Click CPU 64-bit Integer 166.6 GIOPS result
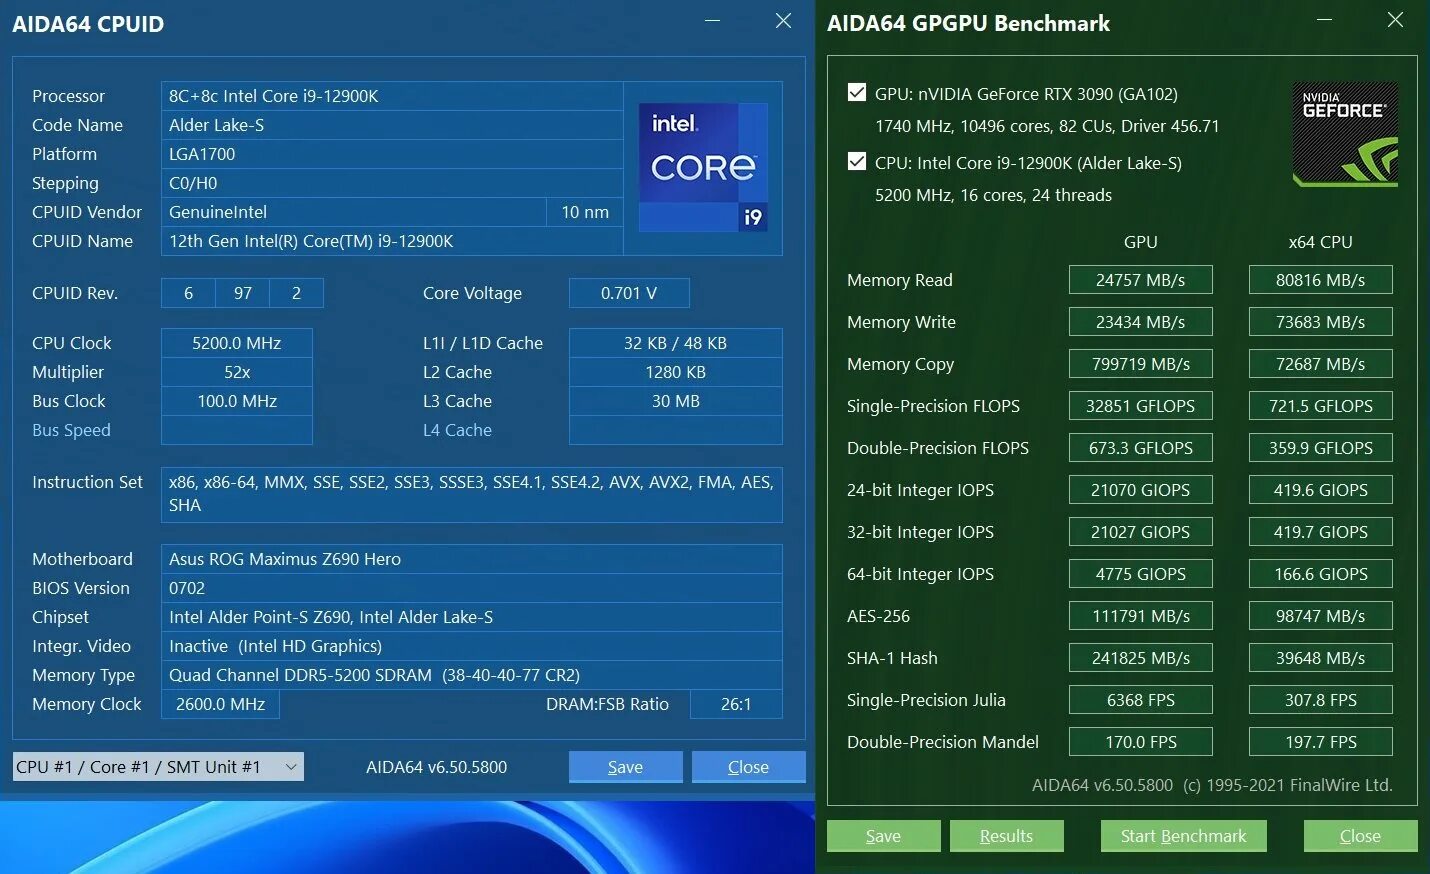This screenshot has width=1430, height=874. (1321, 574)
